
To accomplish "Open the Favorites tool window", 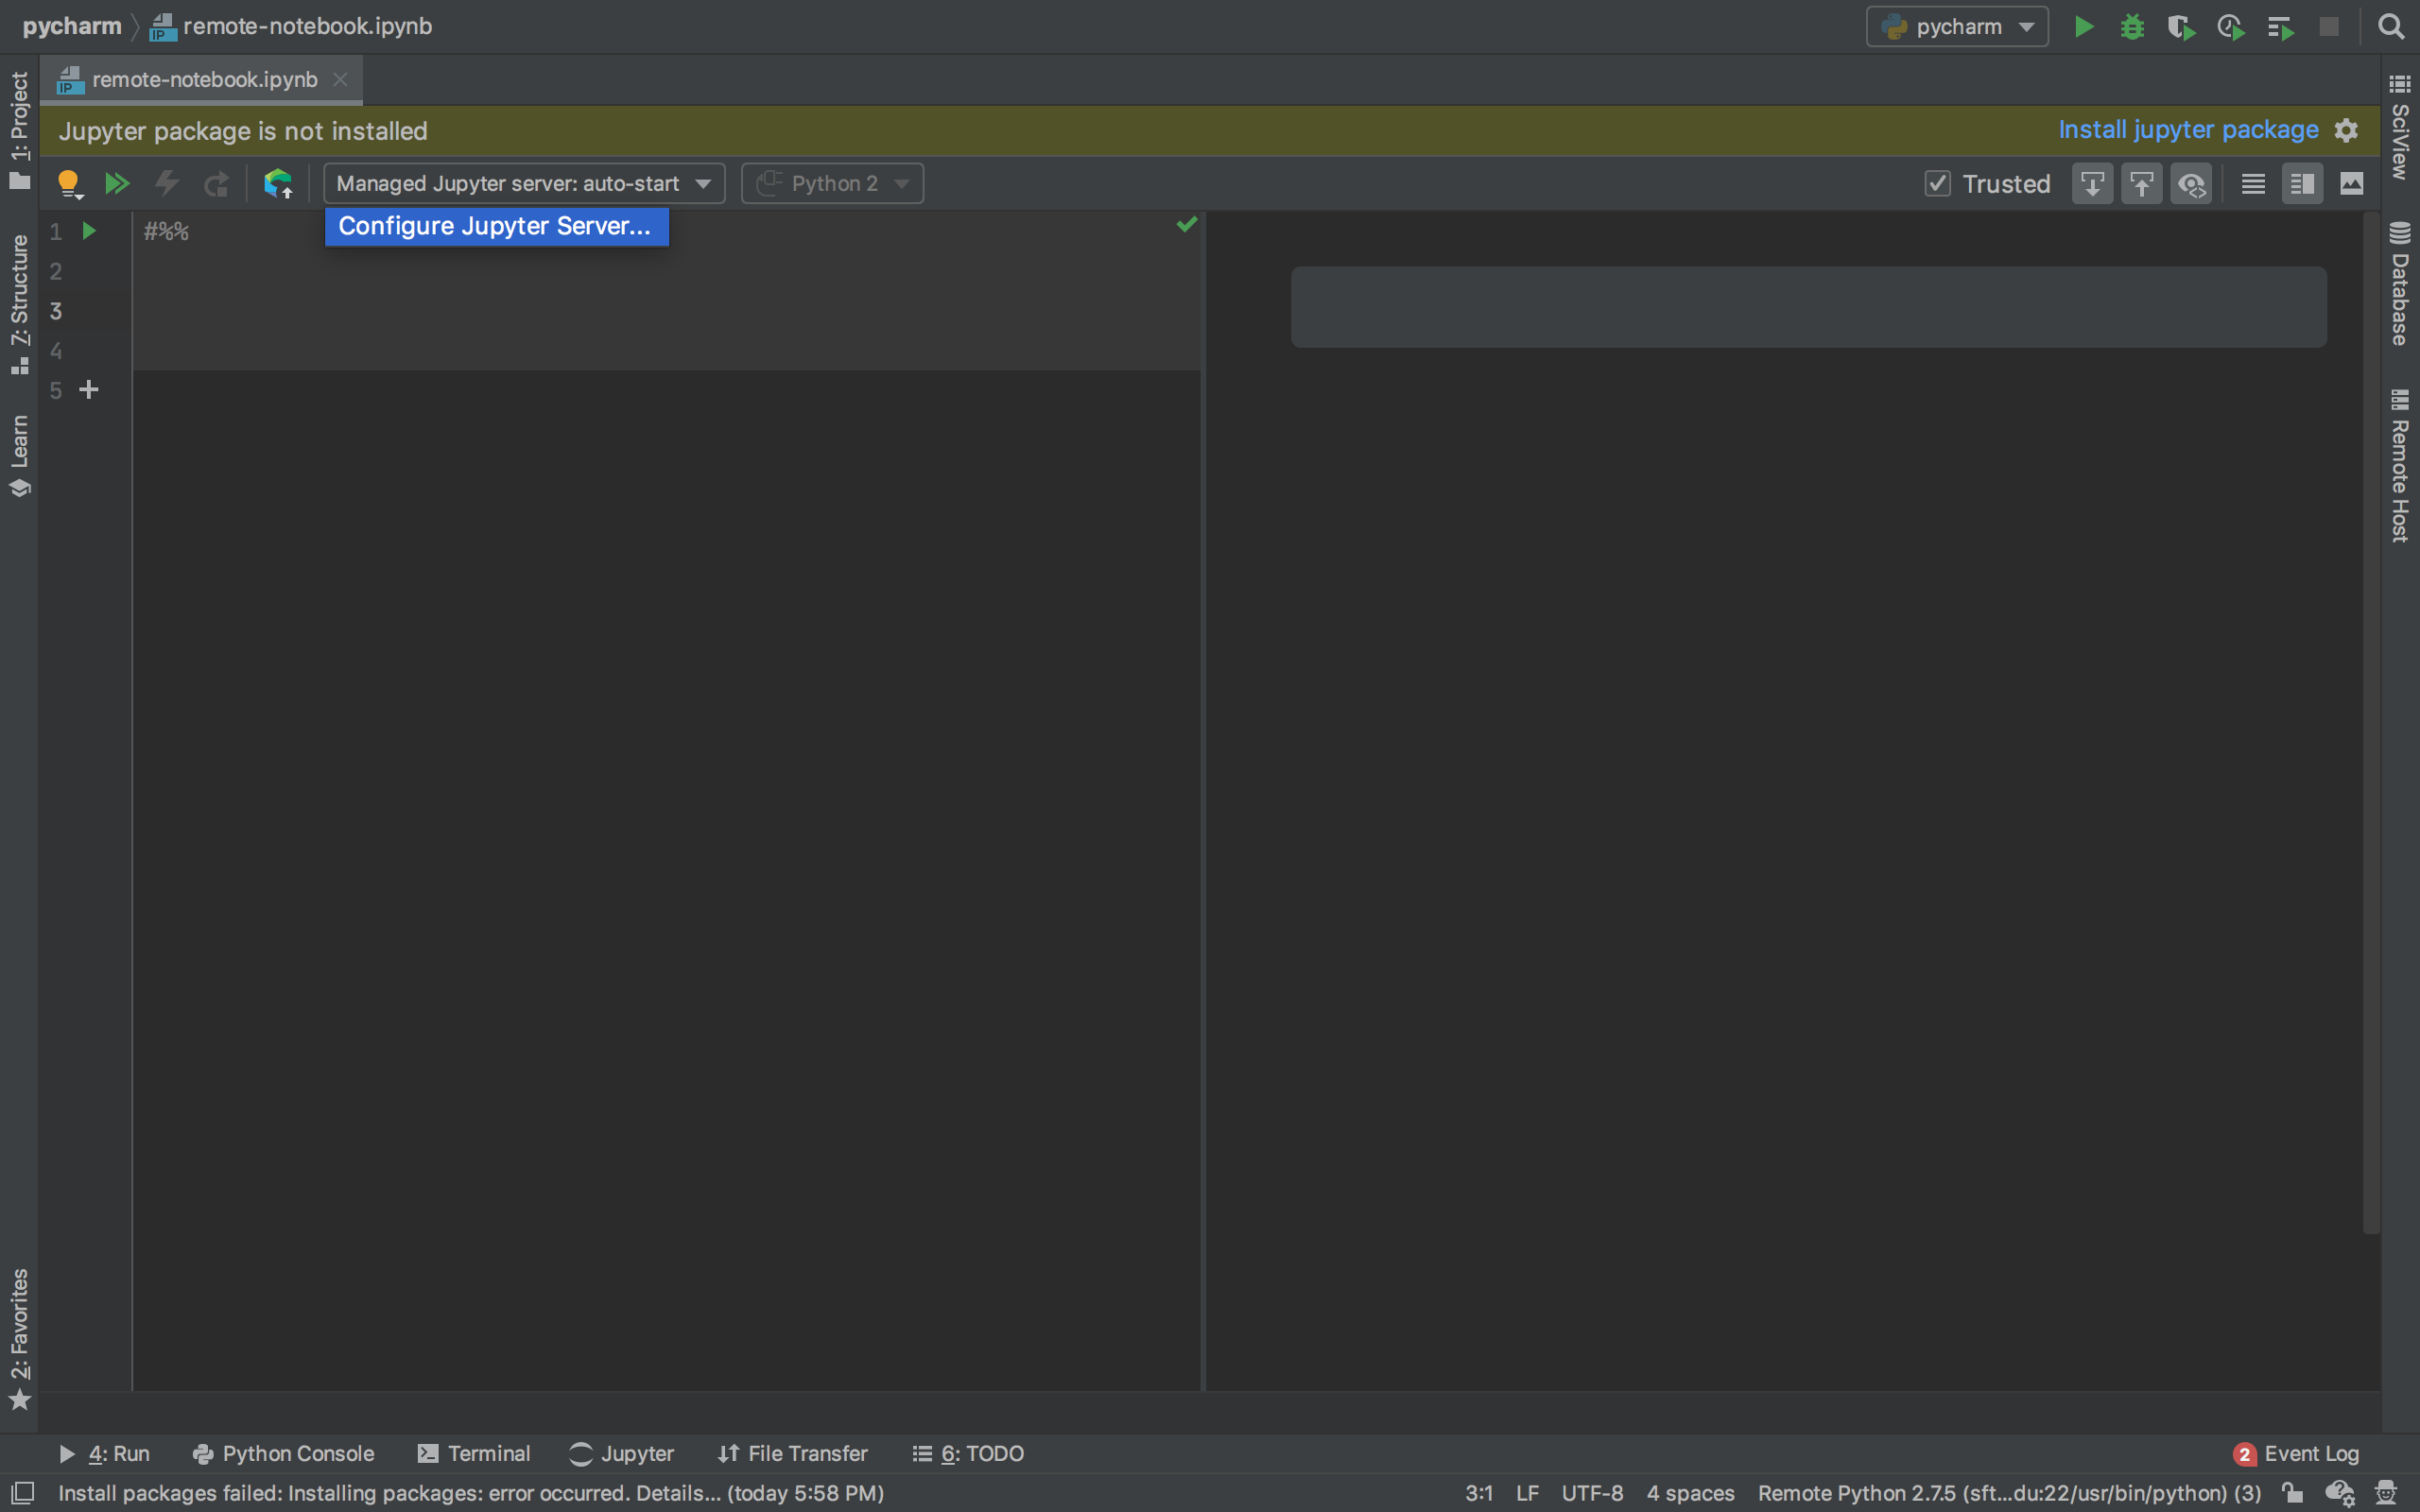I will coord(19,1339).
